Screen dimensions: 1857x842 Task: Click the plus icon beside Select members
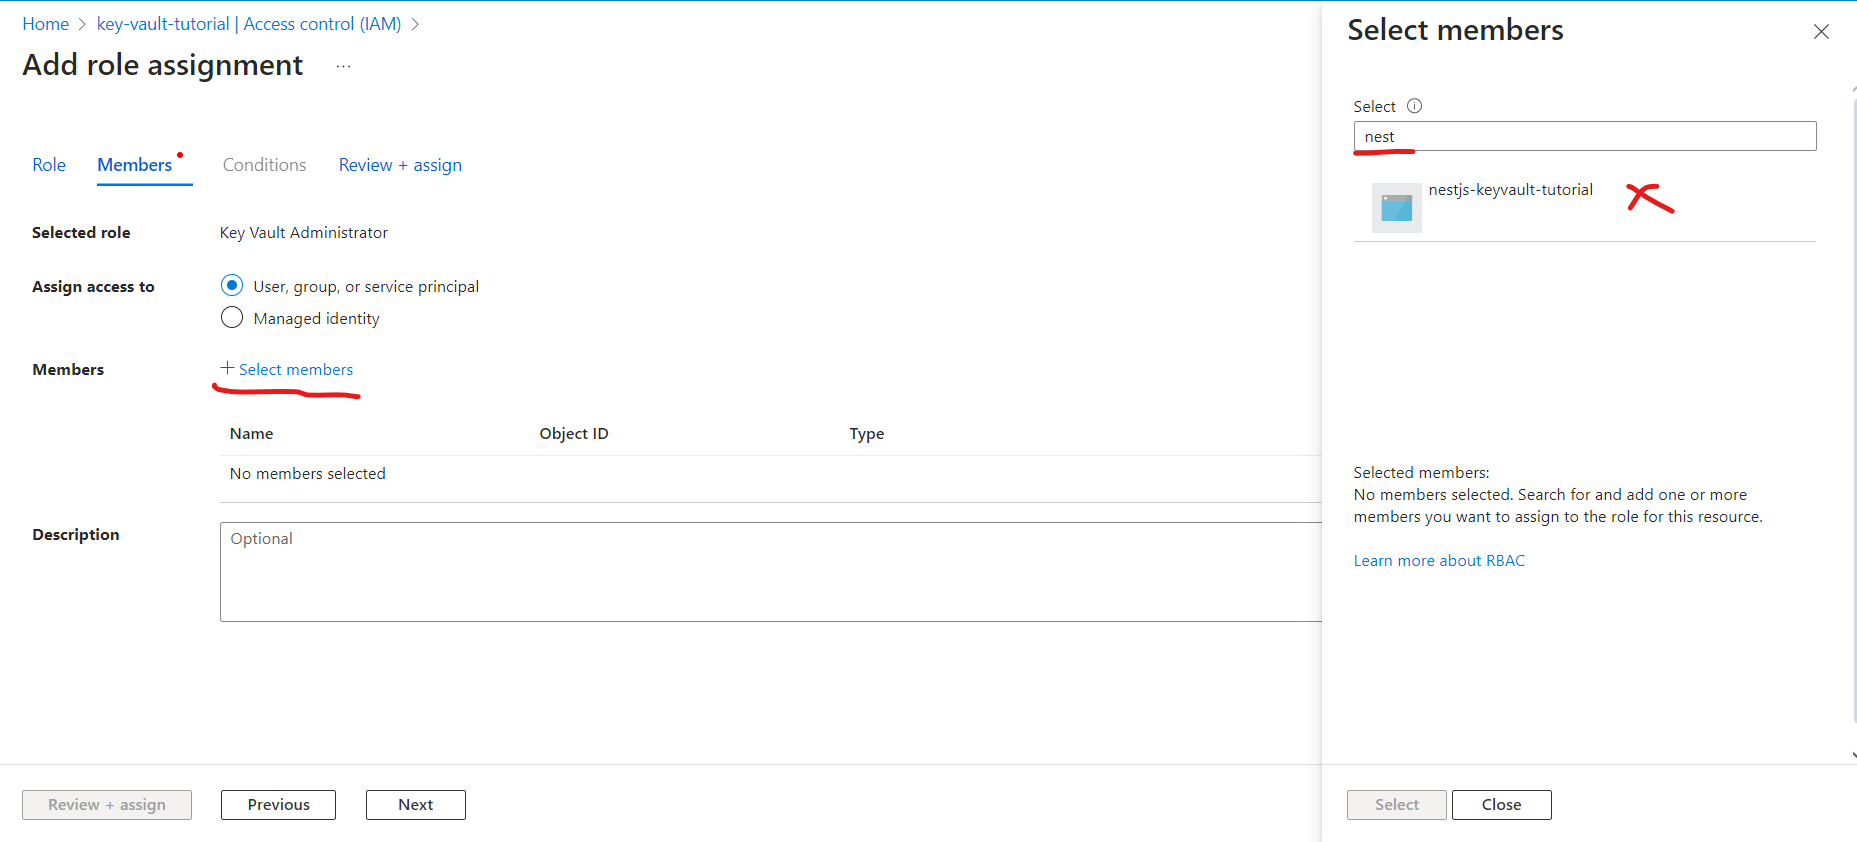tap(227, 368)
